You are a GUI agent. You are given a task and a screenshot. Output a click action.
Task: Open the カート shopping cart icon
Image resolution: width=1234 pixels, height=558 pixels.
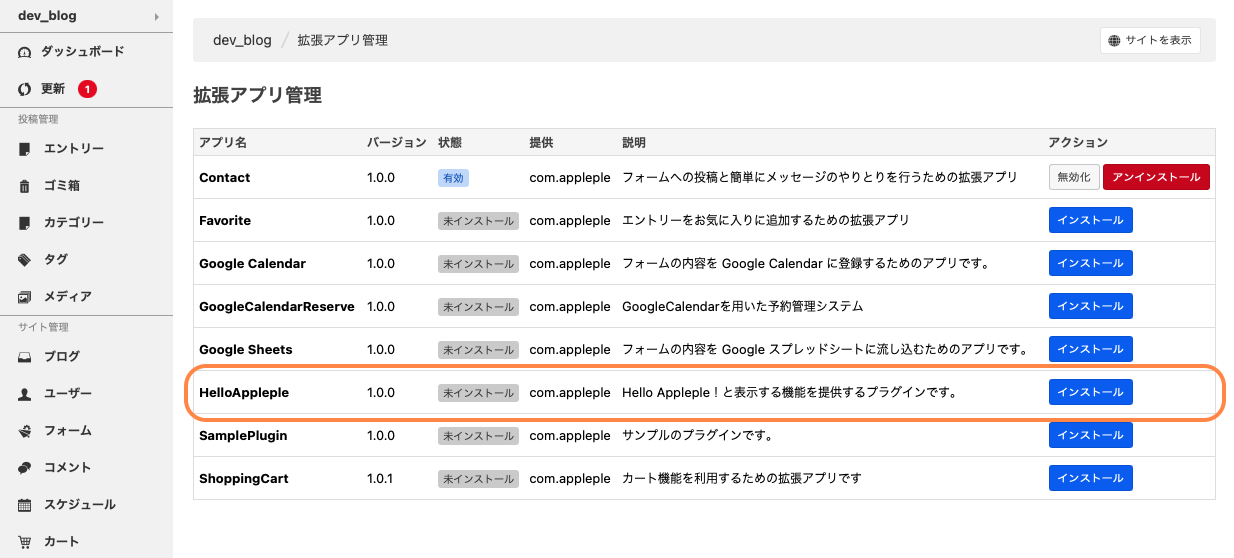click(25, 542)
